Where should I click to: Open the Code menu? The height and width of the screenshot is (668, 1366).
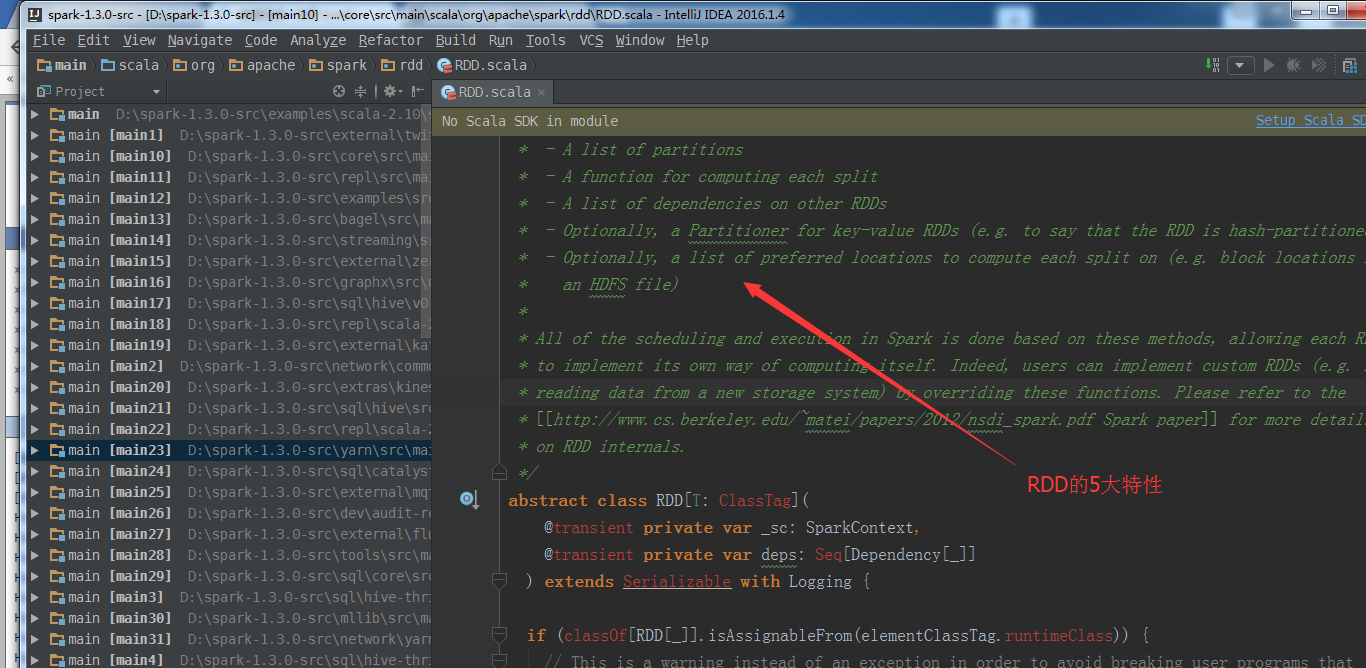click(x=261, y=40)
